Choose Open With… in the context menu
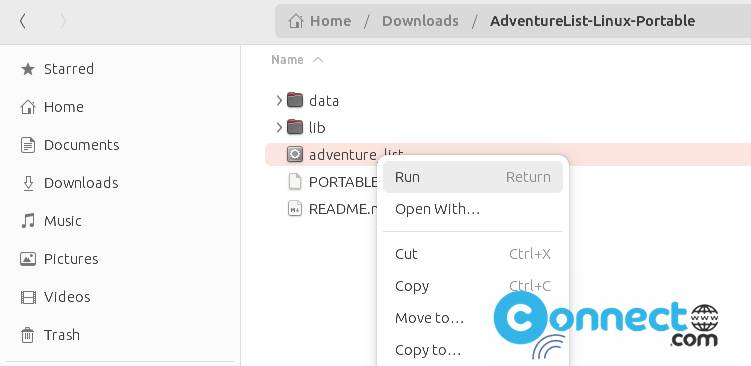751x366 pixels. coord(473,209)
